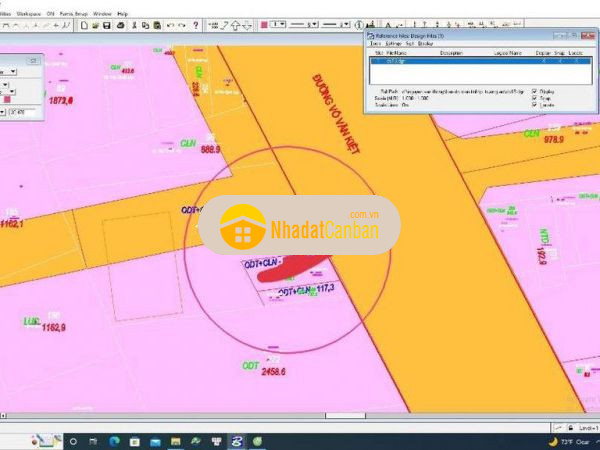Click the red color swatch in the left tool panel
This screenshot has height=450, width=600.
tap(9, 98)
